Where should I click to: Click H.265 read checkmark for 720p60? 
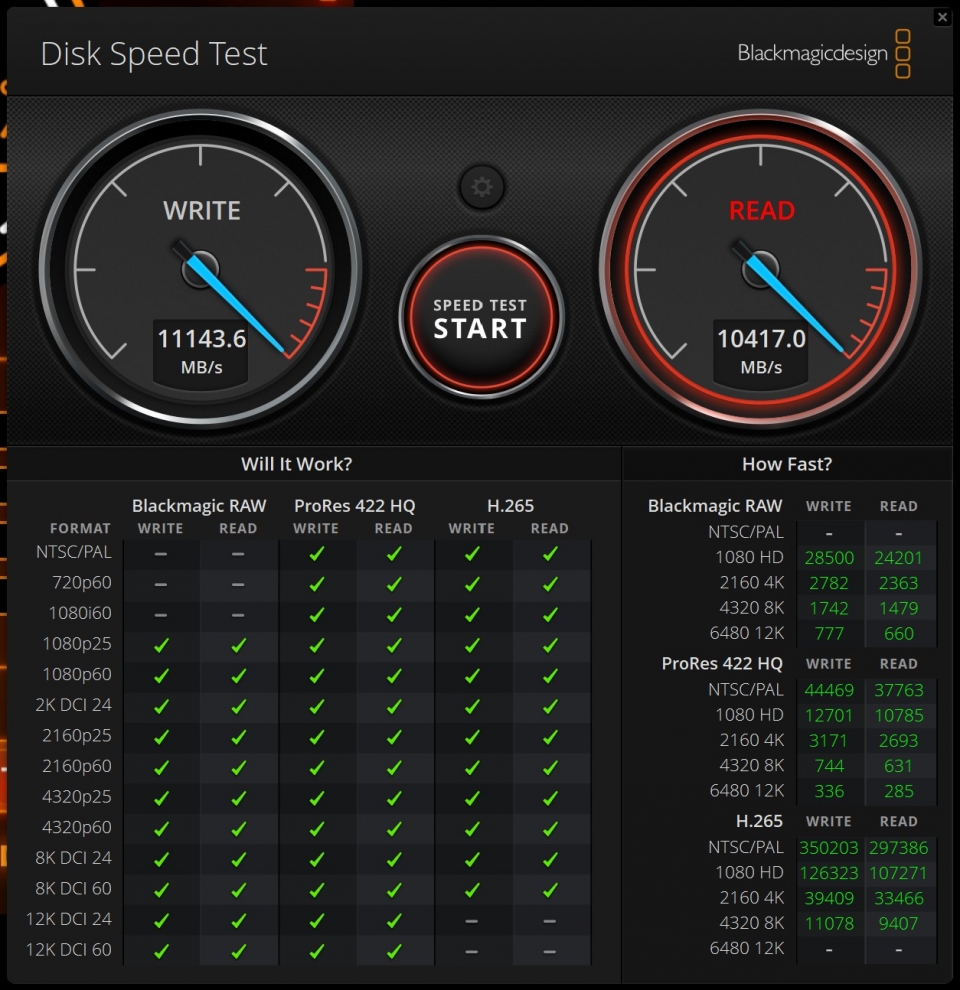(x=550, y=584)
